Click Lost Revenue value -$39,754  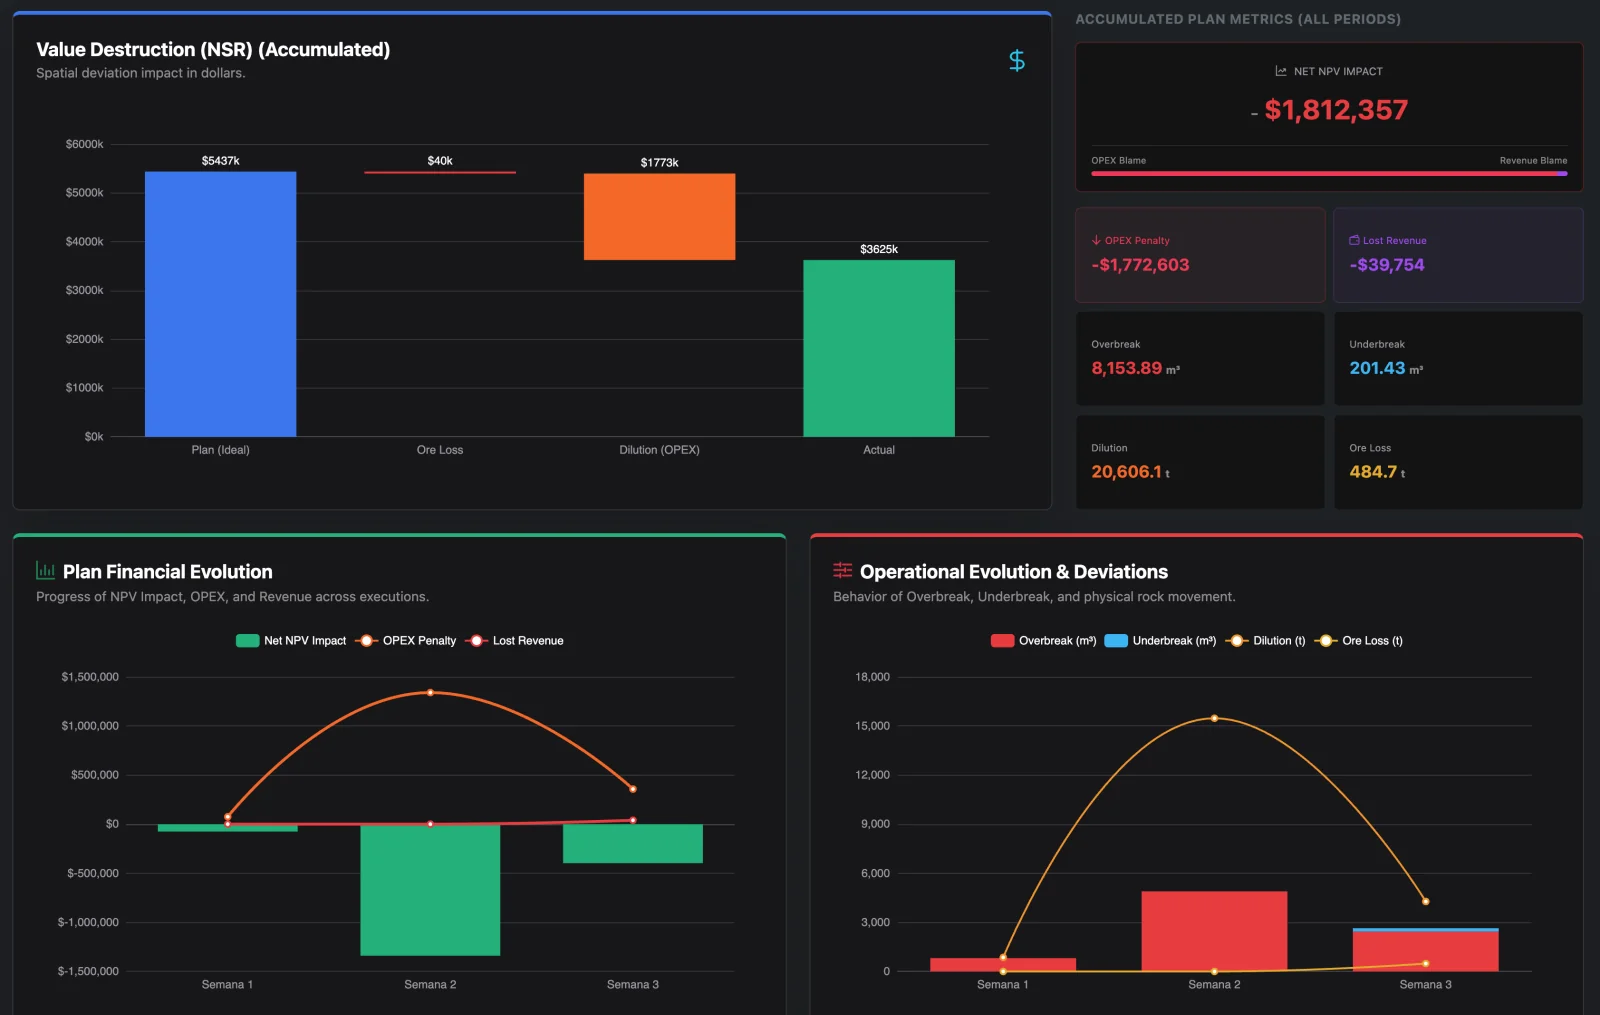click(x=1387, y=265)
